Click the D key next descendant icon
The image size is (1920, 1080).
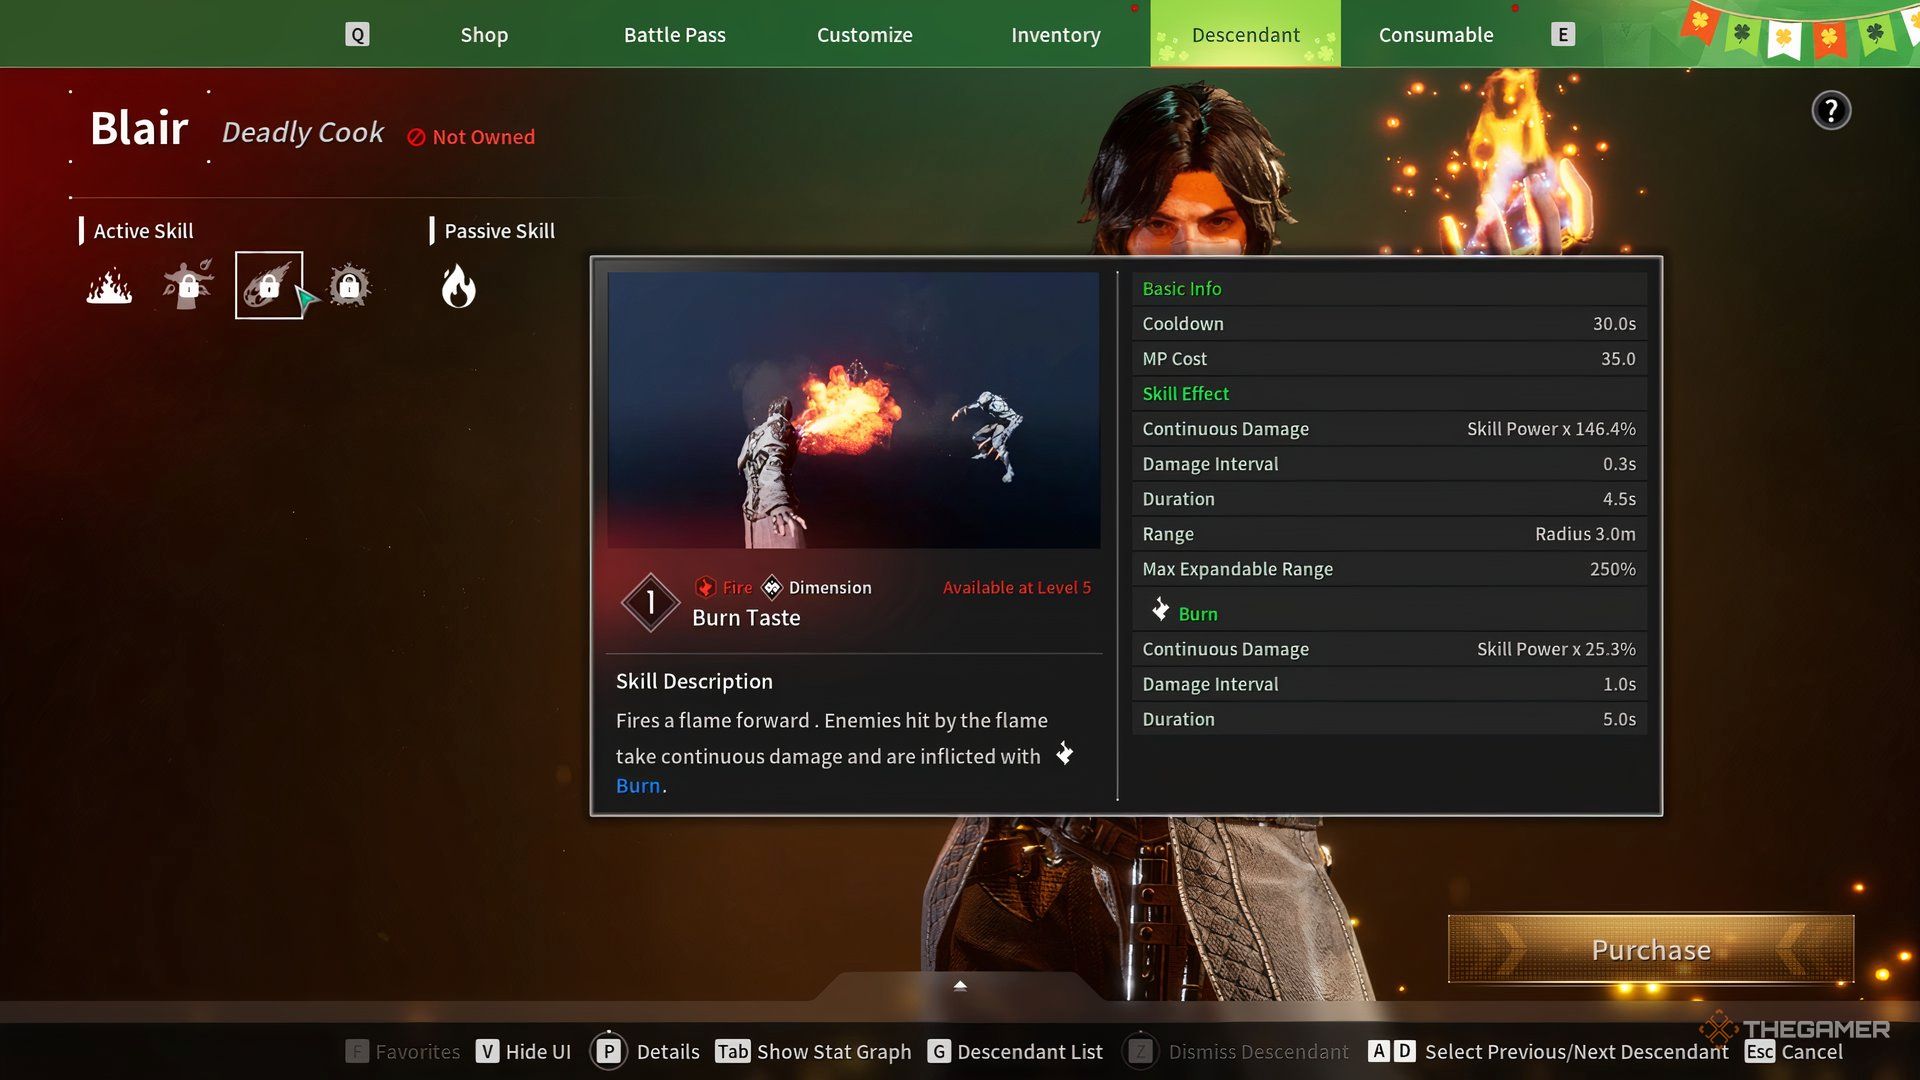point(1404,1051)
